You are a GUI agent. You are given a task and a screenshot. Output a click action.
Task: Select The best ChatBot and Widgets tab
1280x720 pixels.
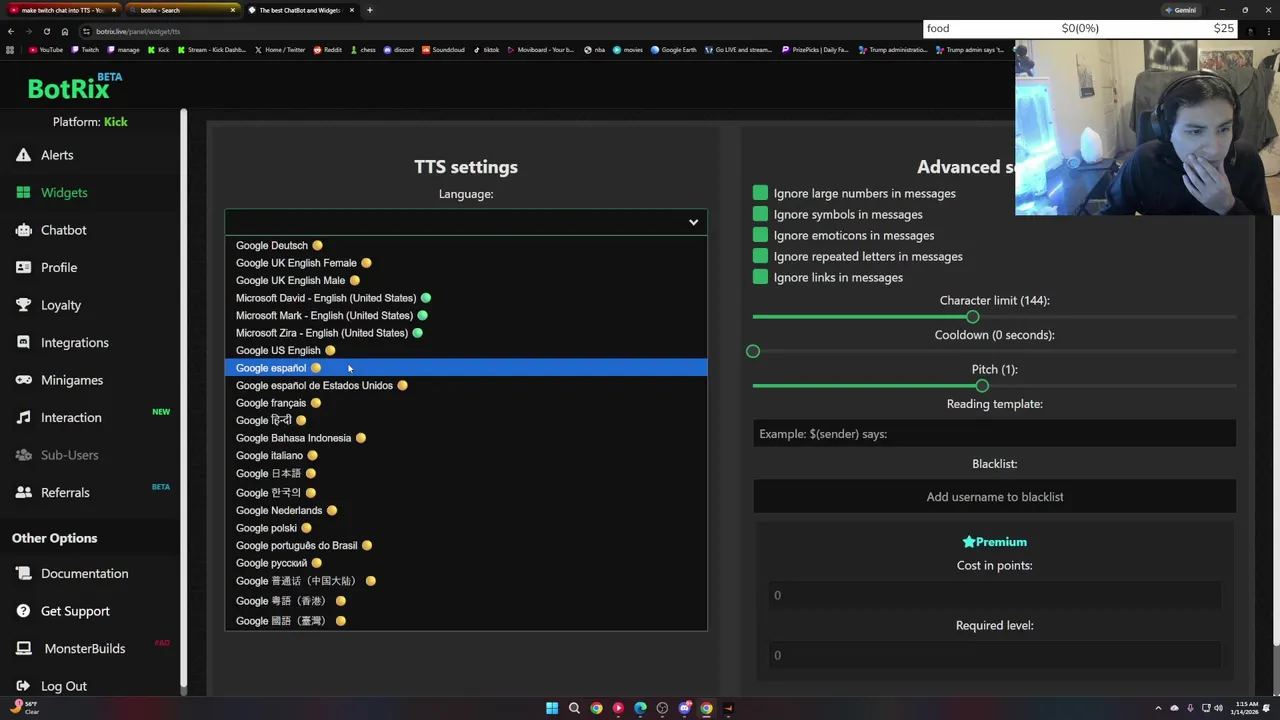click(x=300, y=10)
